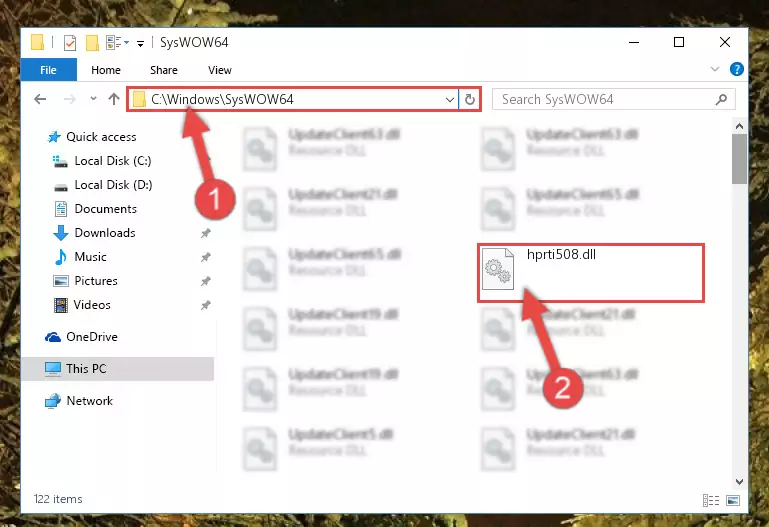
Task: Switch to the View ribbon tab
Action: pos(220,70)
